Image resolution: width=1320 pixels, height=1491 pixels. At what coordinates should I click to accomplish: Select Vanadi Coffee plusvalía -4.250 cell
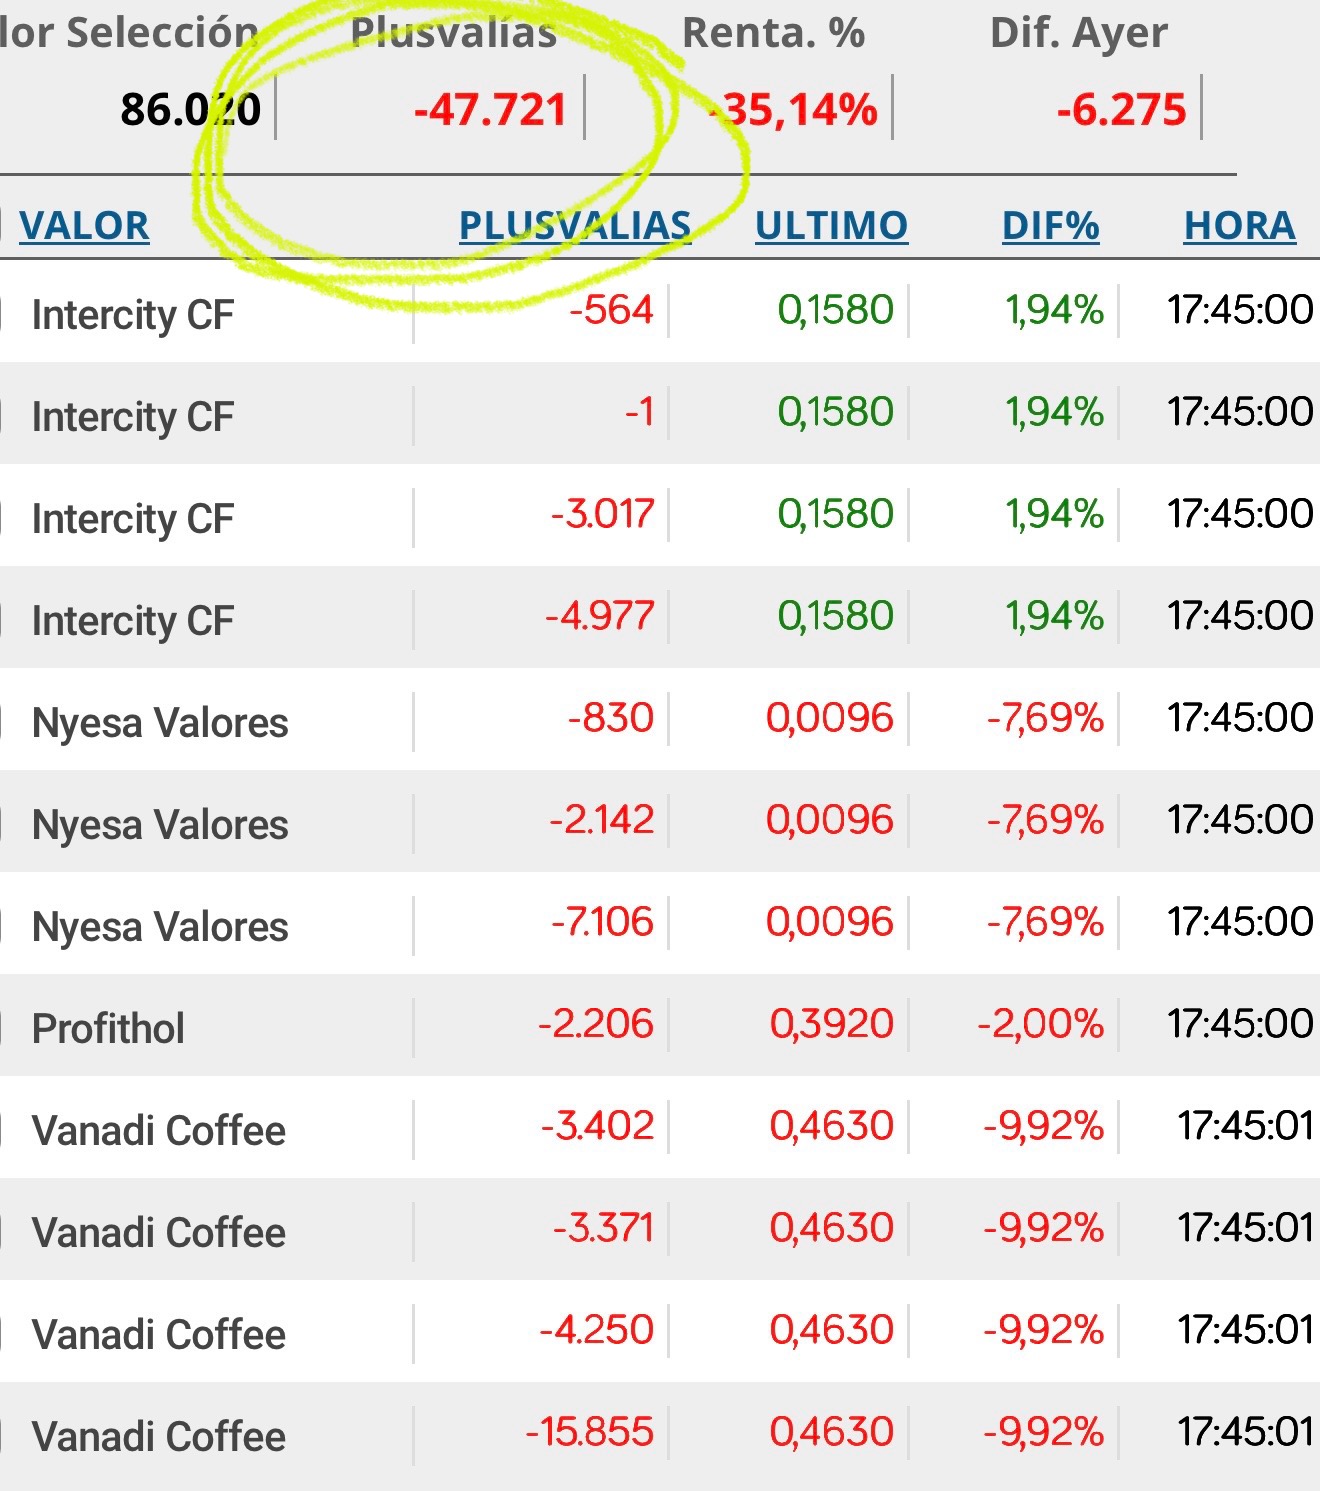click(596, 1330)
